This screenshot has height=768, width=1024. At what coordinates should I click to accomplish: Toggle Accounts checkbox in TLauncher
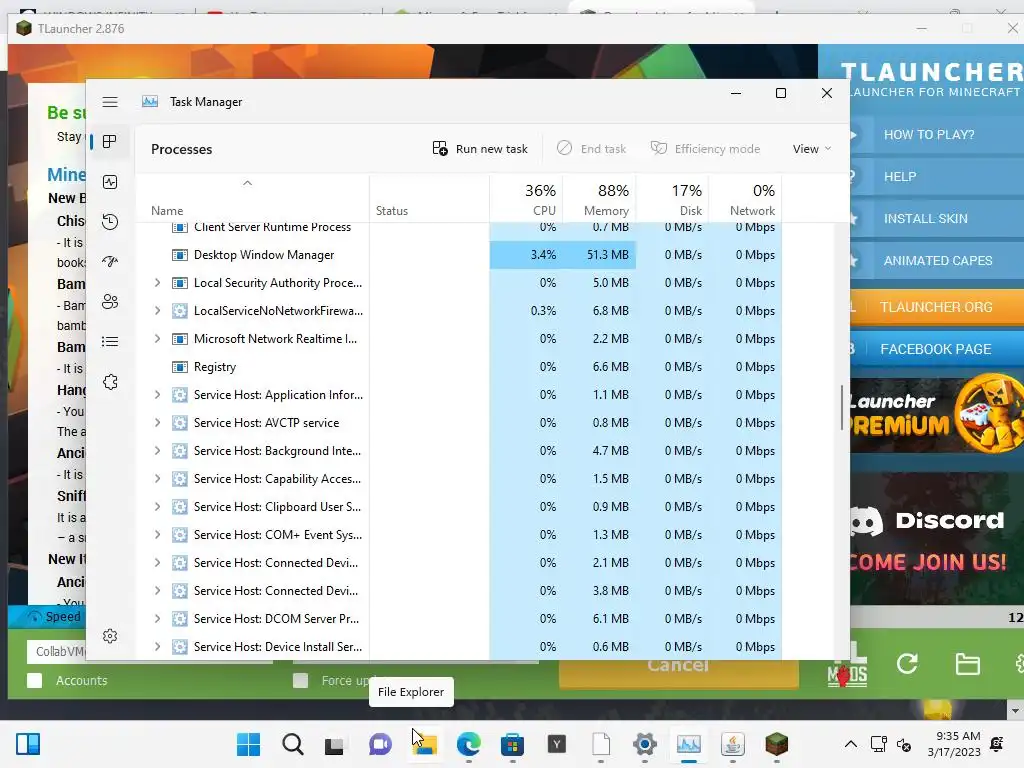[35, 680]
